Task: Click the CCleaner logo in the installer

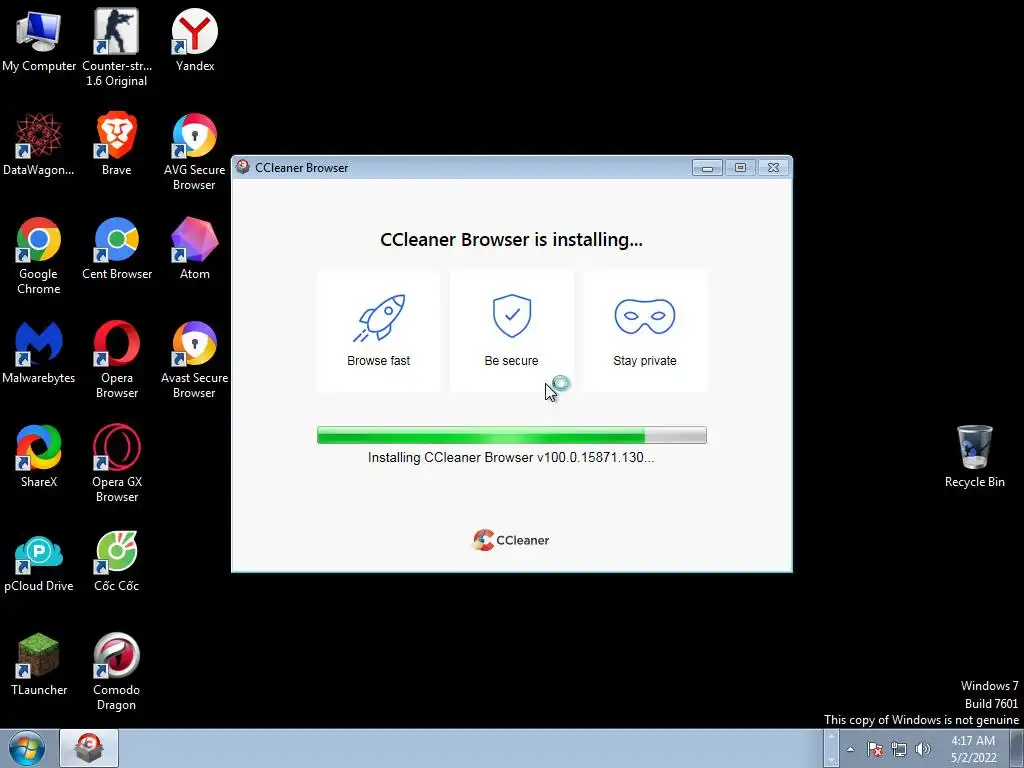Action: coord(511,540)
